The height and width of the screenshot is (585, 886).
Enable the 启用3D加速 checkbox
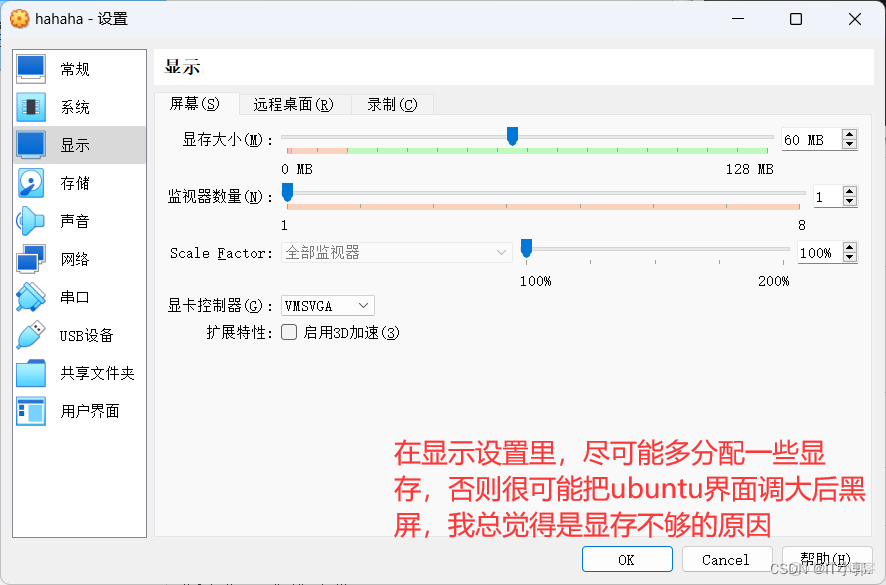click(288, 331)
